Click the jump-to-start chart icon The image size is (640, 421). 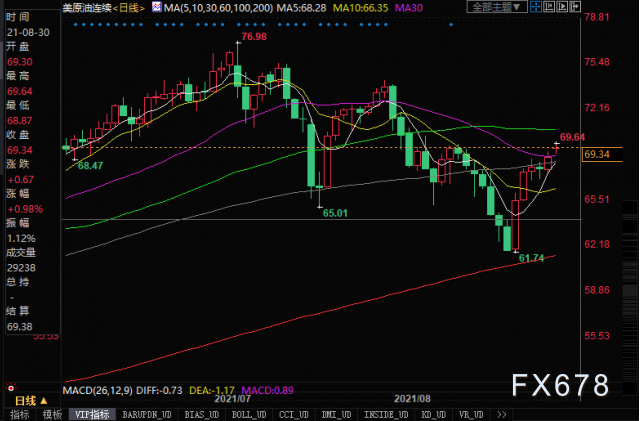549,7
